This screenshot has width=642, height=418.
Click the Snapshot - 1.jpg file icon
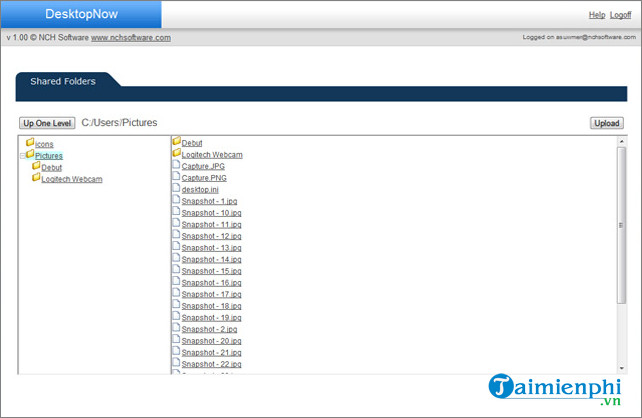pyautogui.click(x=177, y=201)
